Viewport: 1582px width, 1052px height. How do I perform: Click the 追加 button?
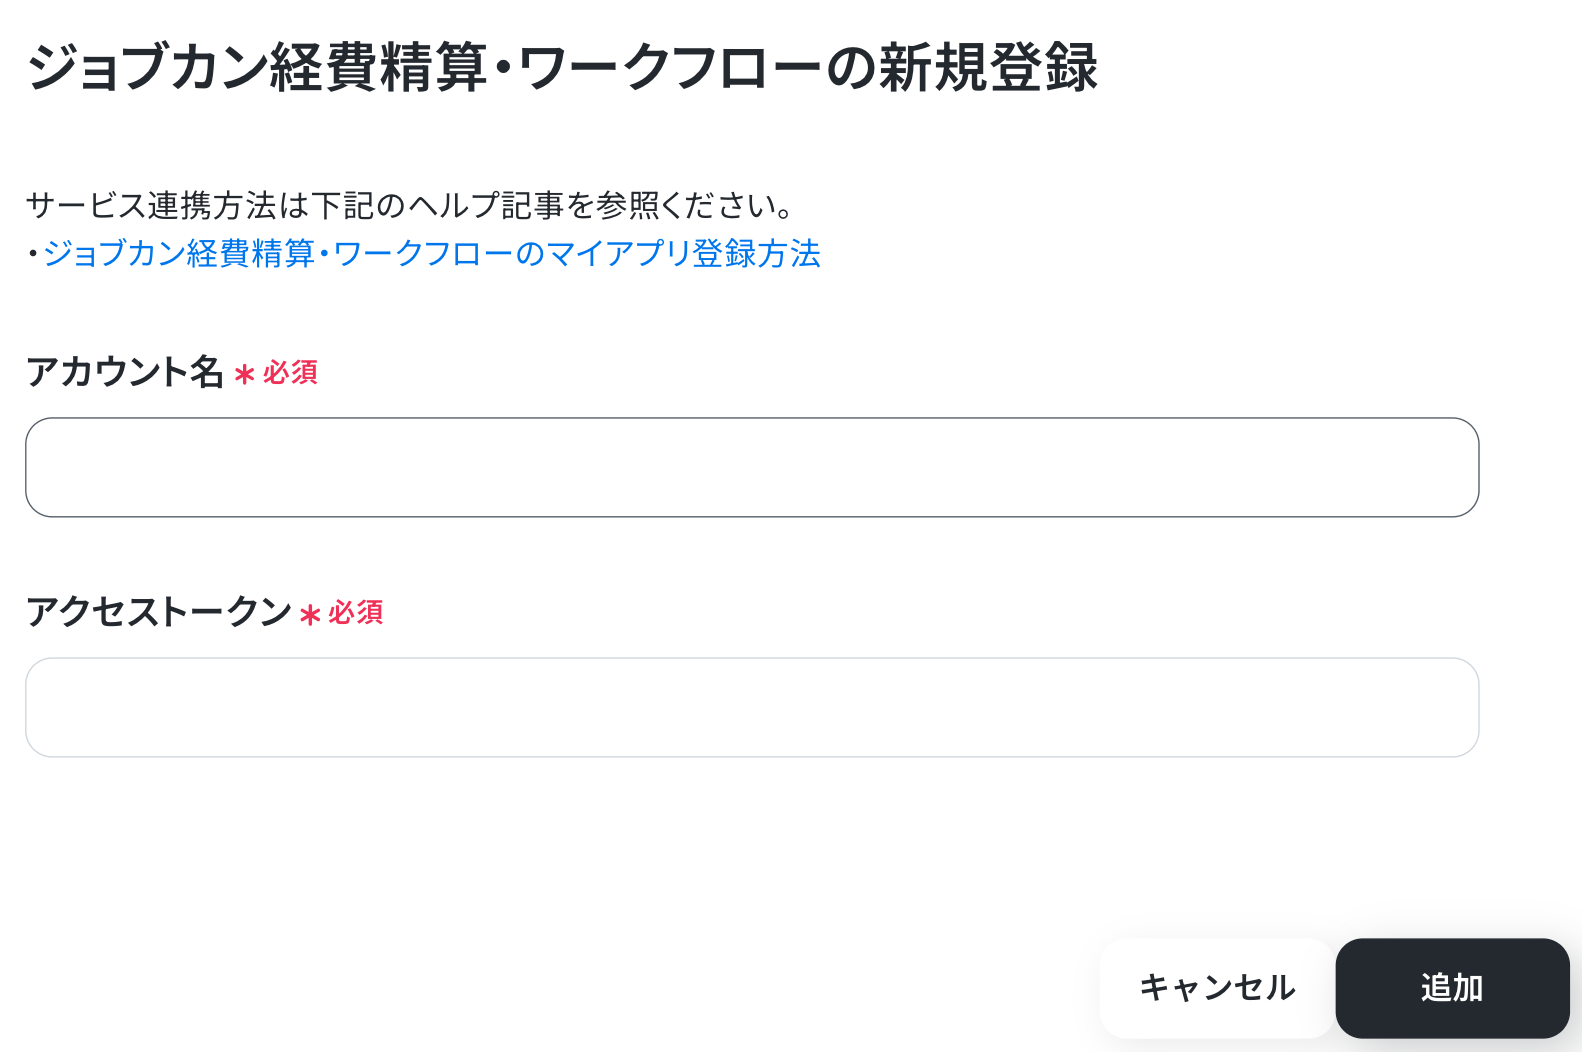(x=1452, y=988)
